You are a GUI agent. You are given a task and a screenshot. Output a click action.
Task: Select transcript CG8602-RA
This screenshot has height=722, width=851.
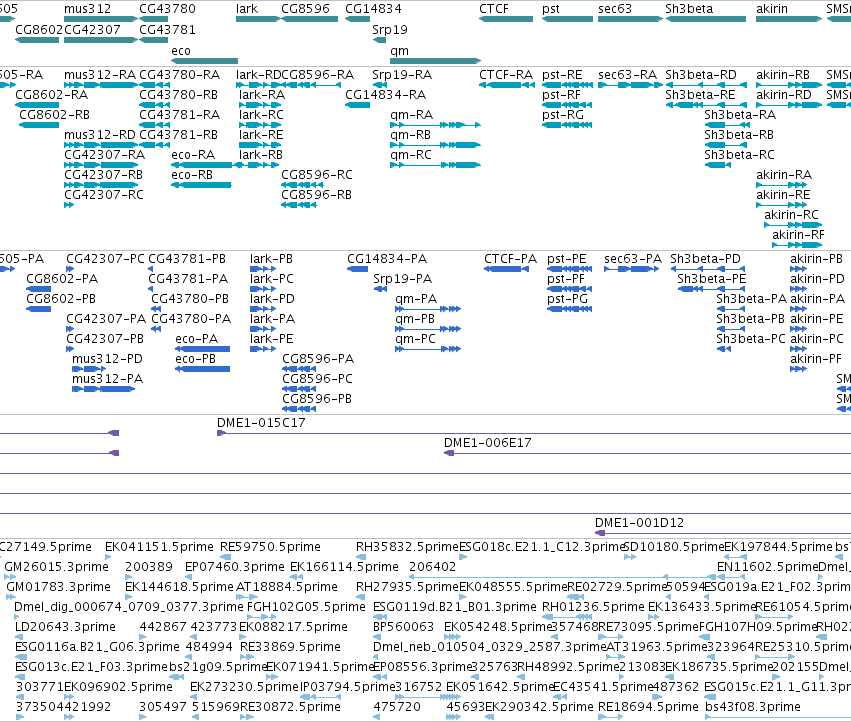pos(52,95)
